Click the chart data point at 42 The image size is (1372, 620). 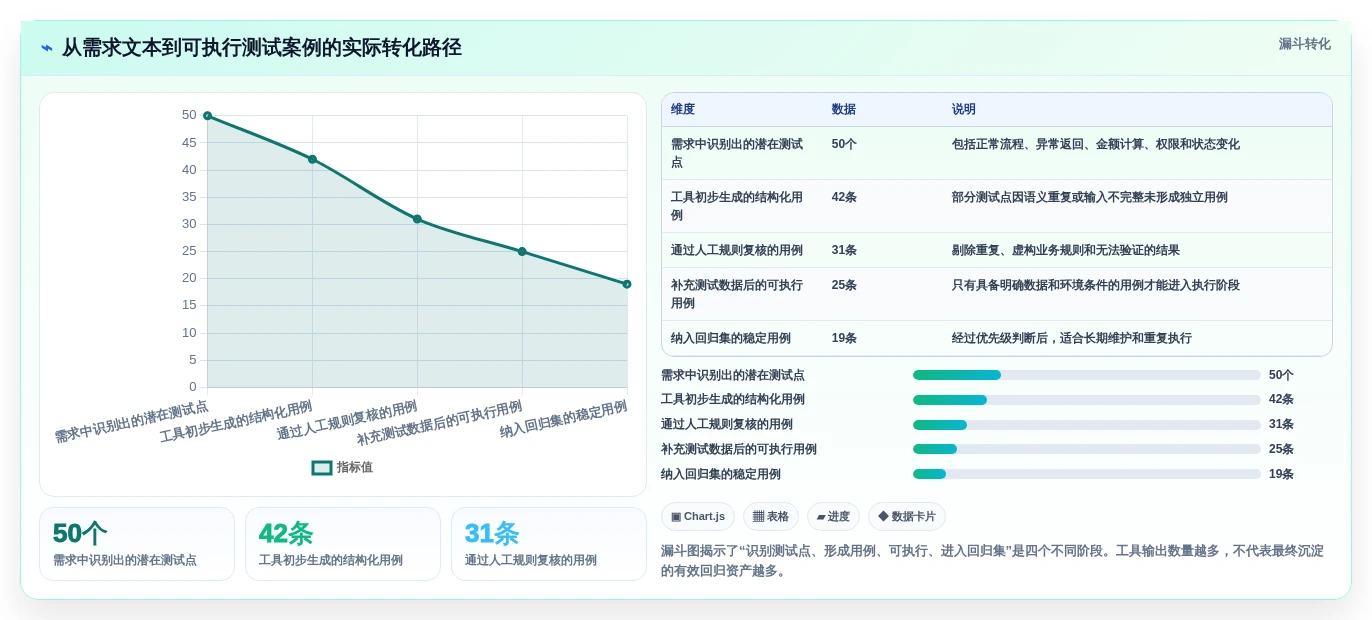pyautogui.click(x=312, y=159)
